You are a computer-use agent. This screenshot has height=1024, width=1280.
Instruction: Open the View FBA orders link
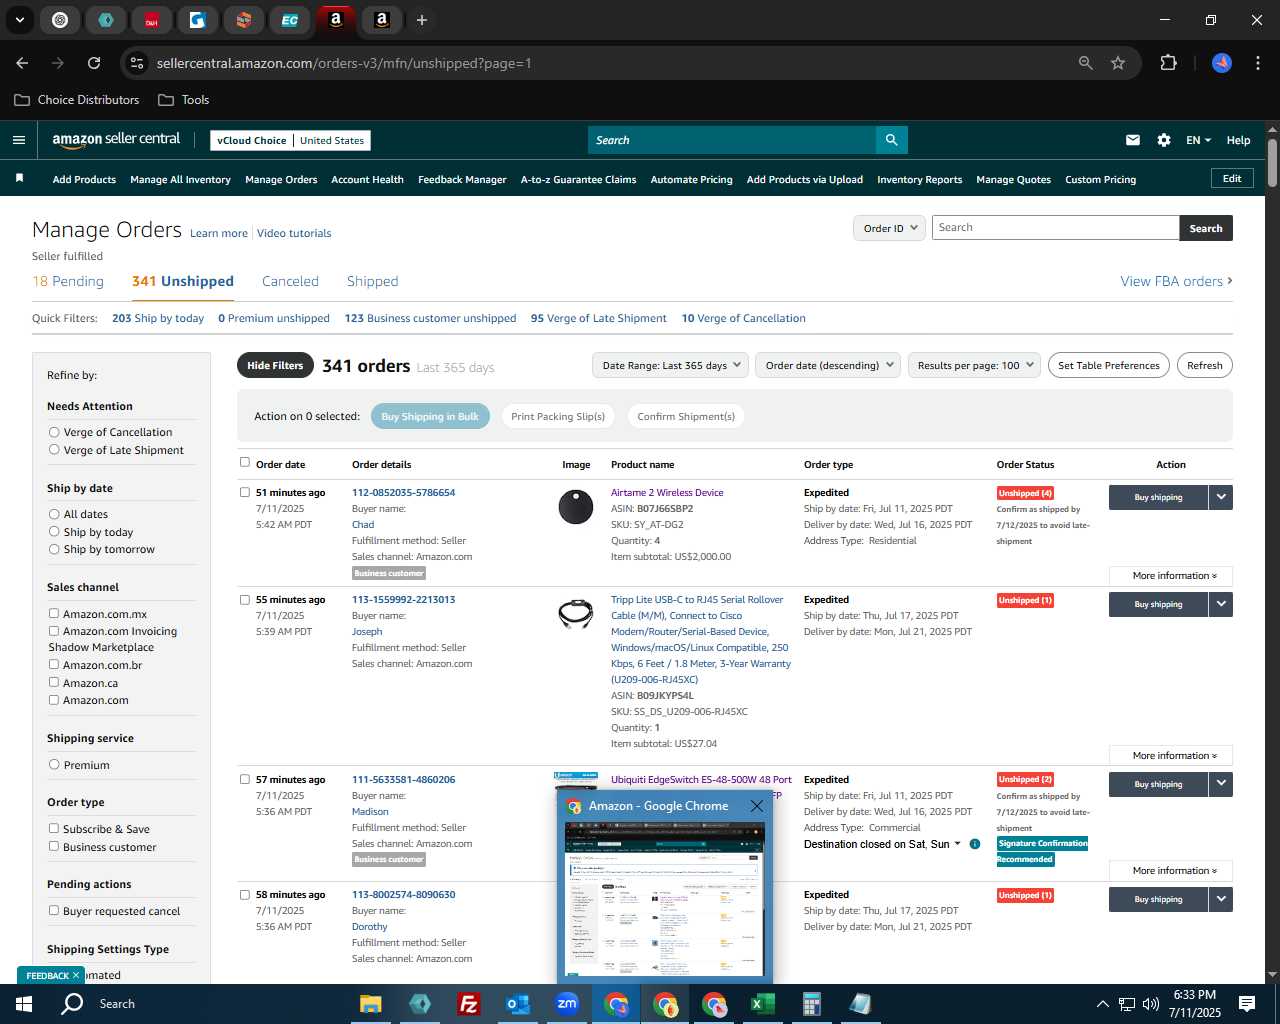pyautogui.click(x=1176, y=281)
